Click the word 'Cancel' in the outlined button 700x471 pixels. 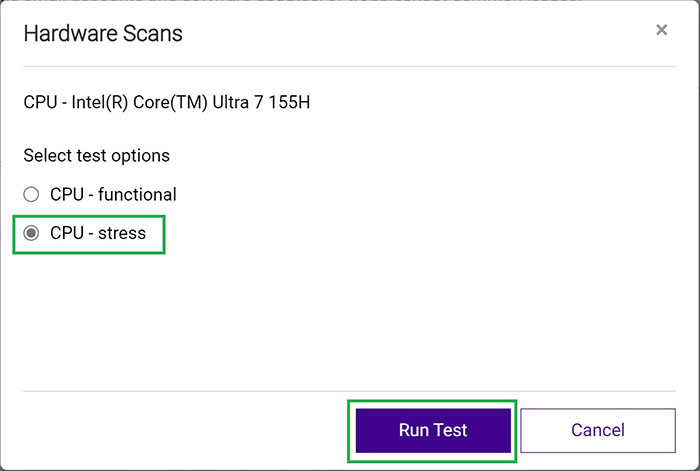(x=598, y=430)
